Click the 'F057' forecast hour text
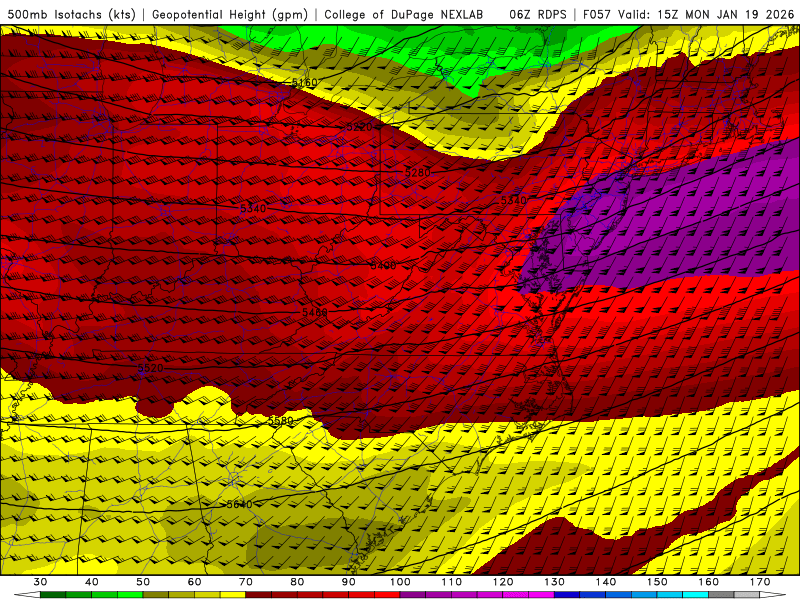The height and width of the screenshot is (600, 800). tap(596, 15)
